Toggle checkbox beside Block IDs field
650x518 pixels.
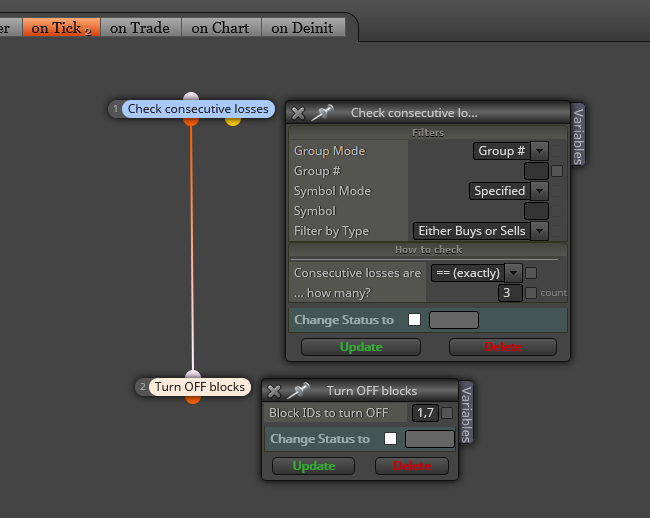tap(447, 413)
